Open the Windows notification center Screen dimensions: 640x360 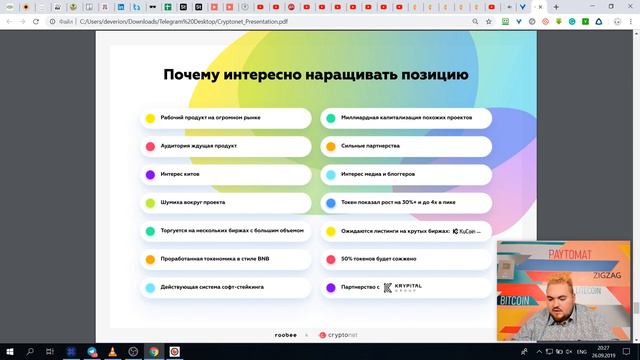(627, 351)
